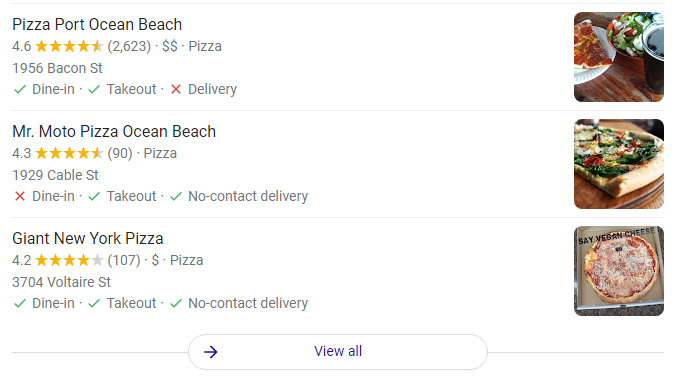Click Mr. Moto's no-contact delivery checkmark
The image size is (675, 378).
[x=176, y=196]
